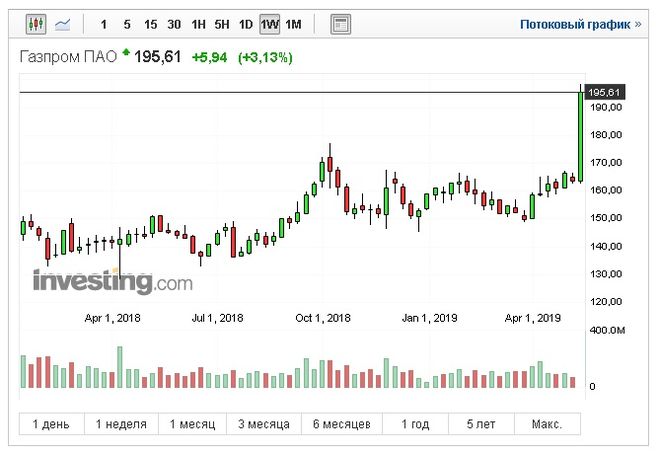The width and height of the screenshot is (659, 454).
Task: Set range to Макс.
Action: click(547, 424)
